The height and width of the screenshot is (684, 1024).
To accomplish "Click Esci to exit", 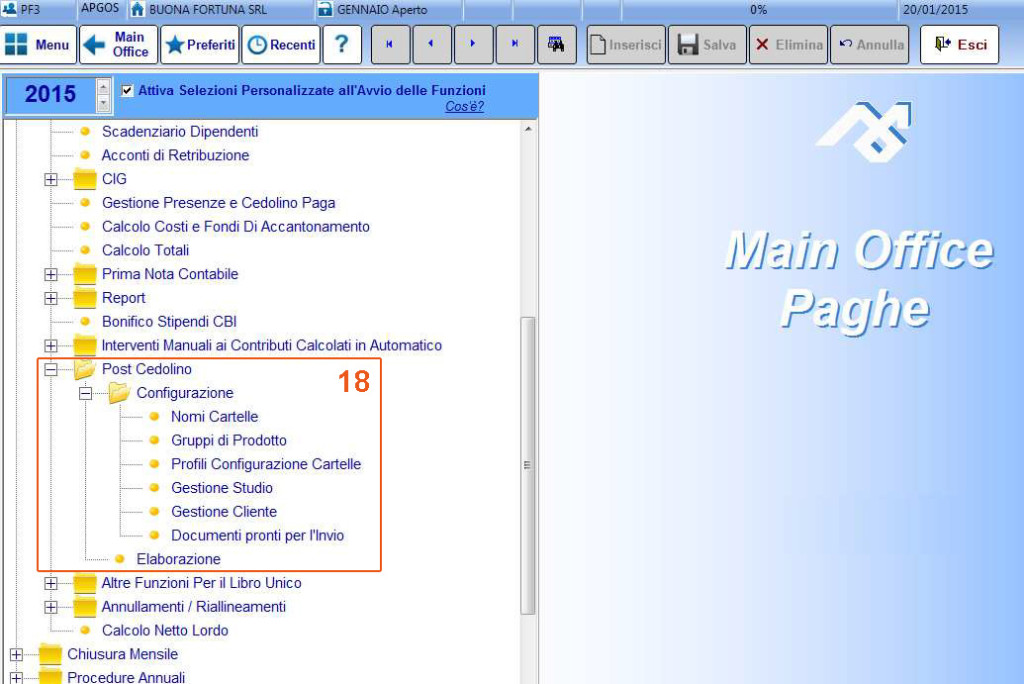I will point(959,44).
